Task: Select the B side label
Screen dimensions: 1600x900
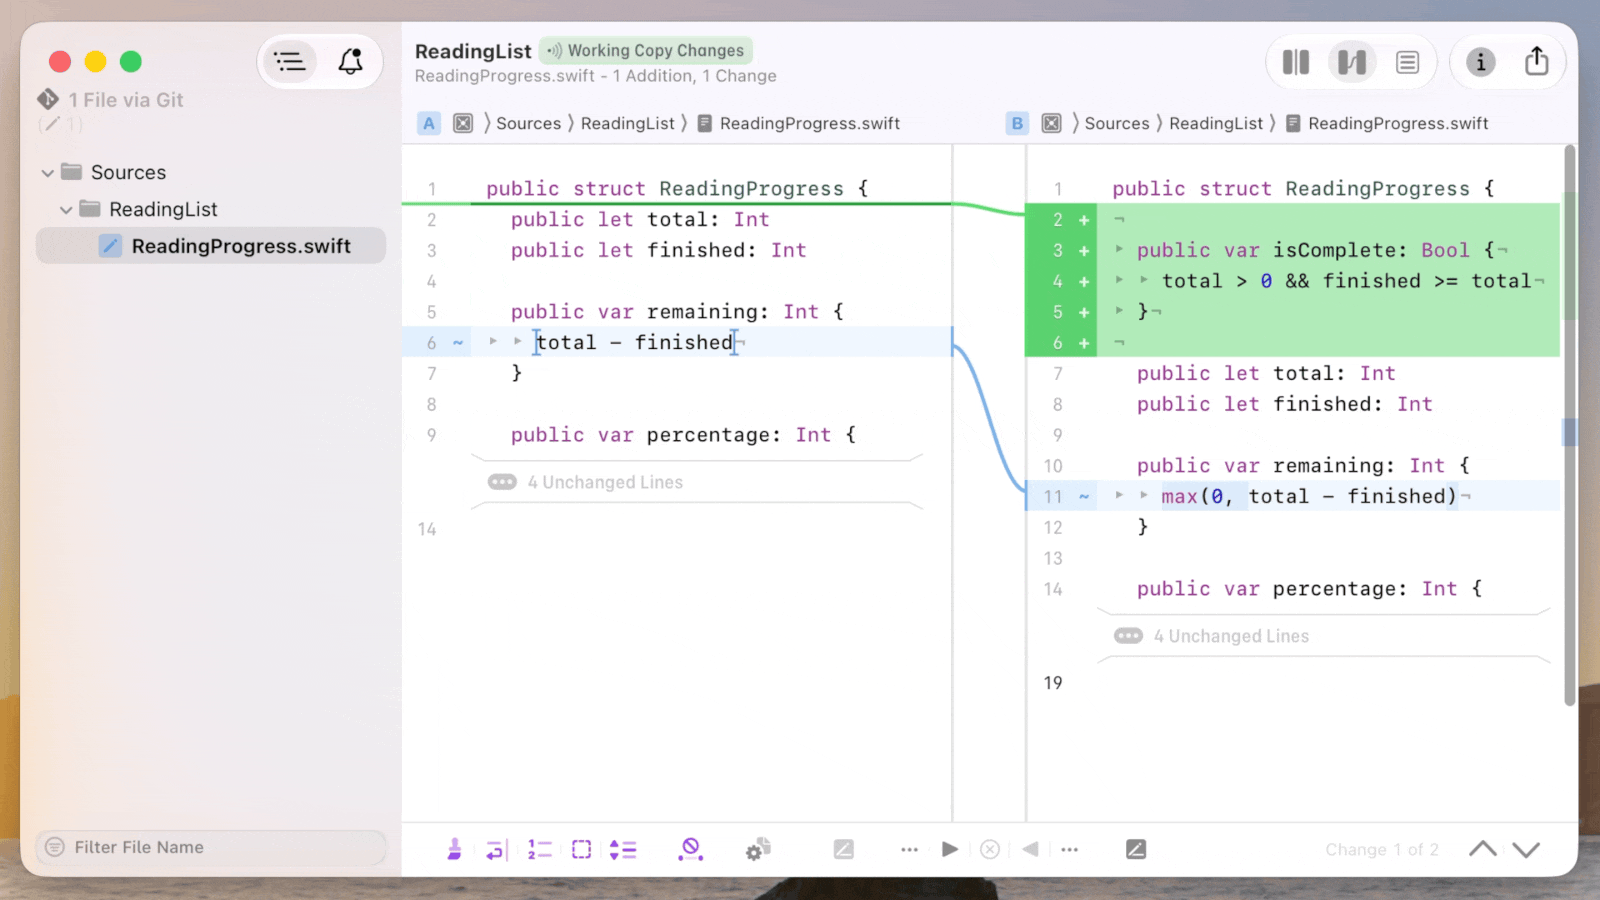Action: point(1017,123)
